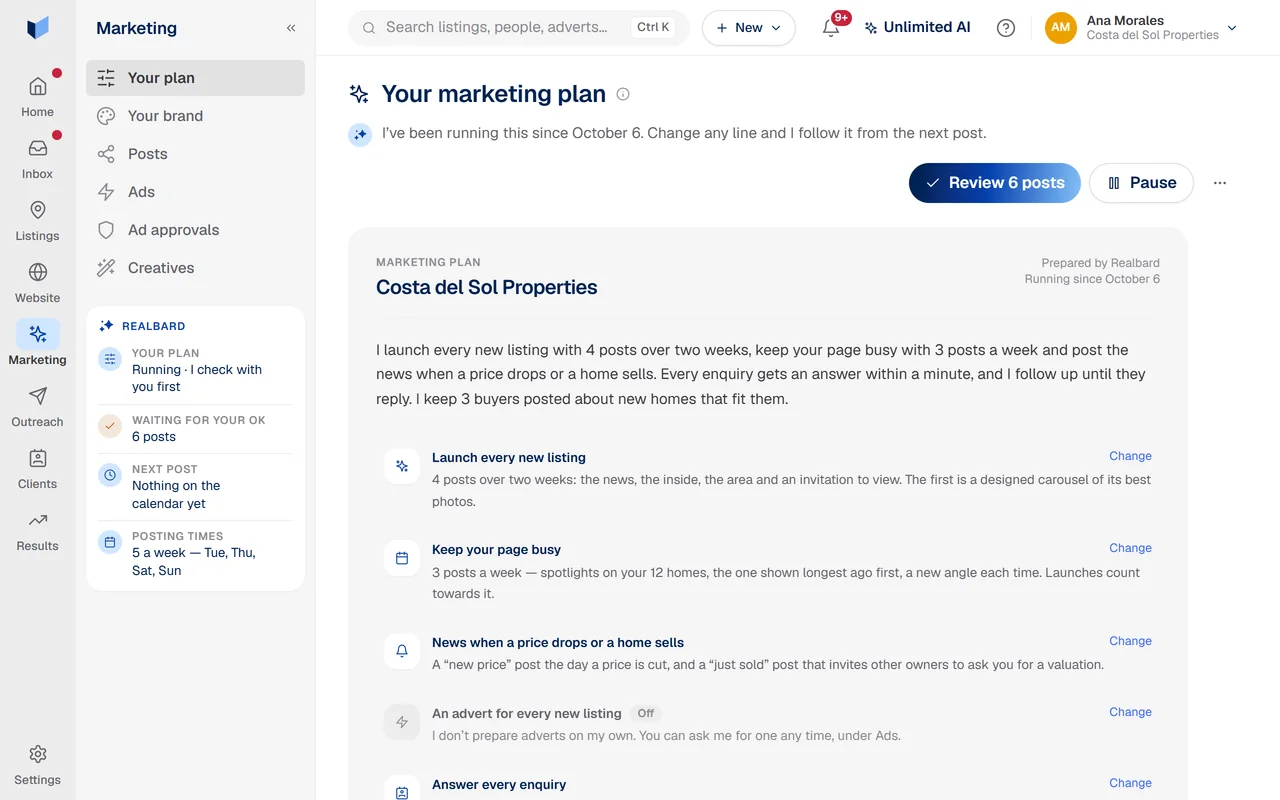Screen dimensions: 1280x800
Task: Open Ads in Marketing menu
Action: 195,192
